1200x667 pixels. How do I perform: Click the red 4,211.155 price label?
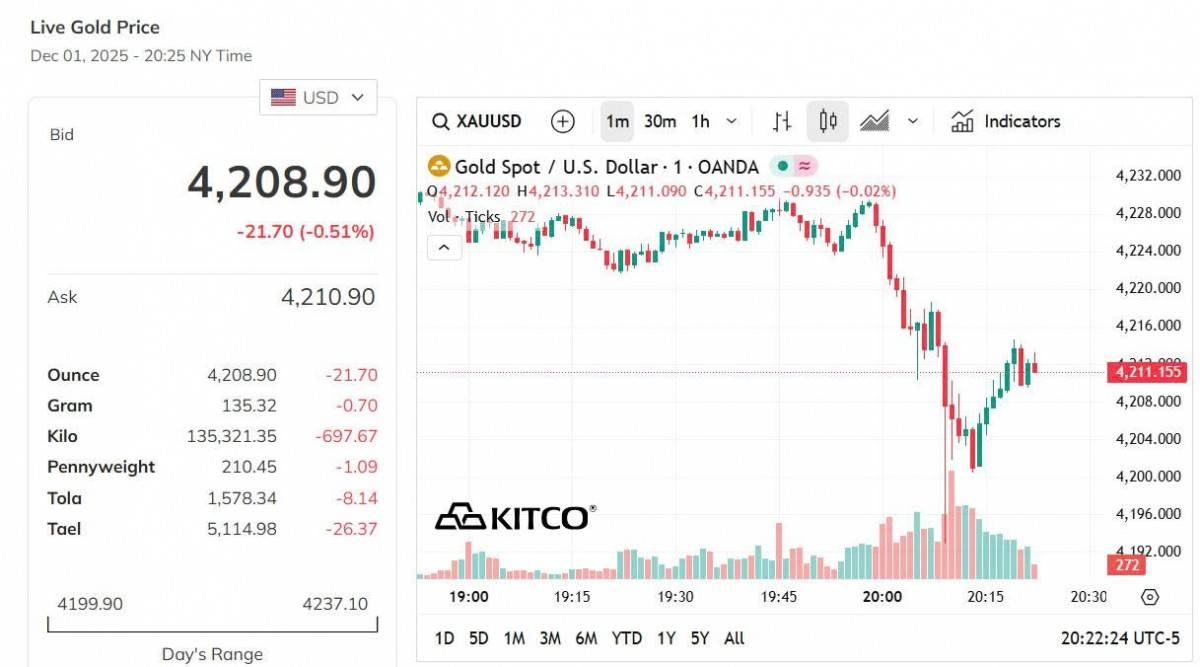[x=1146, y=372]
